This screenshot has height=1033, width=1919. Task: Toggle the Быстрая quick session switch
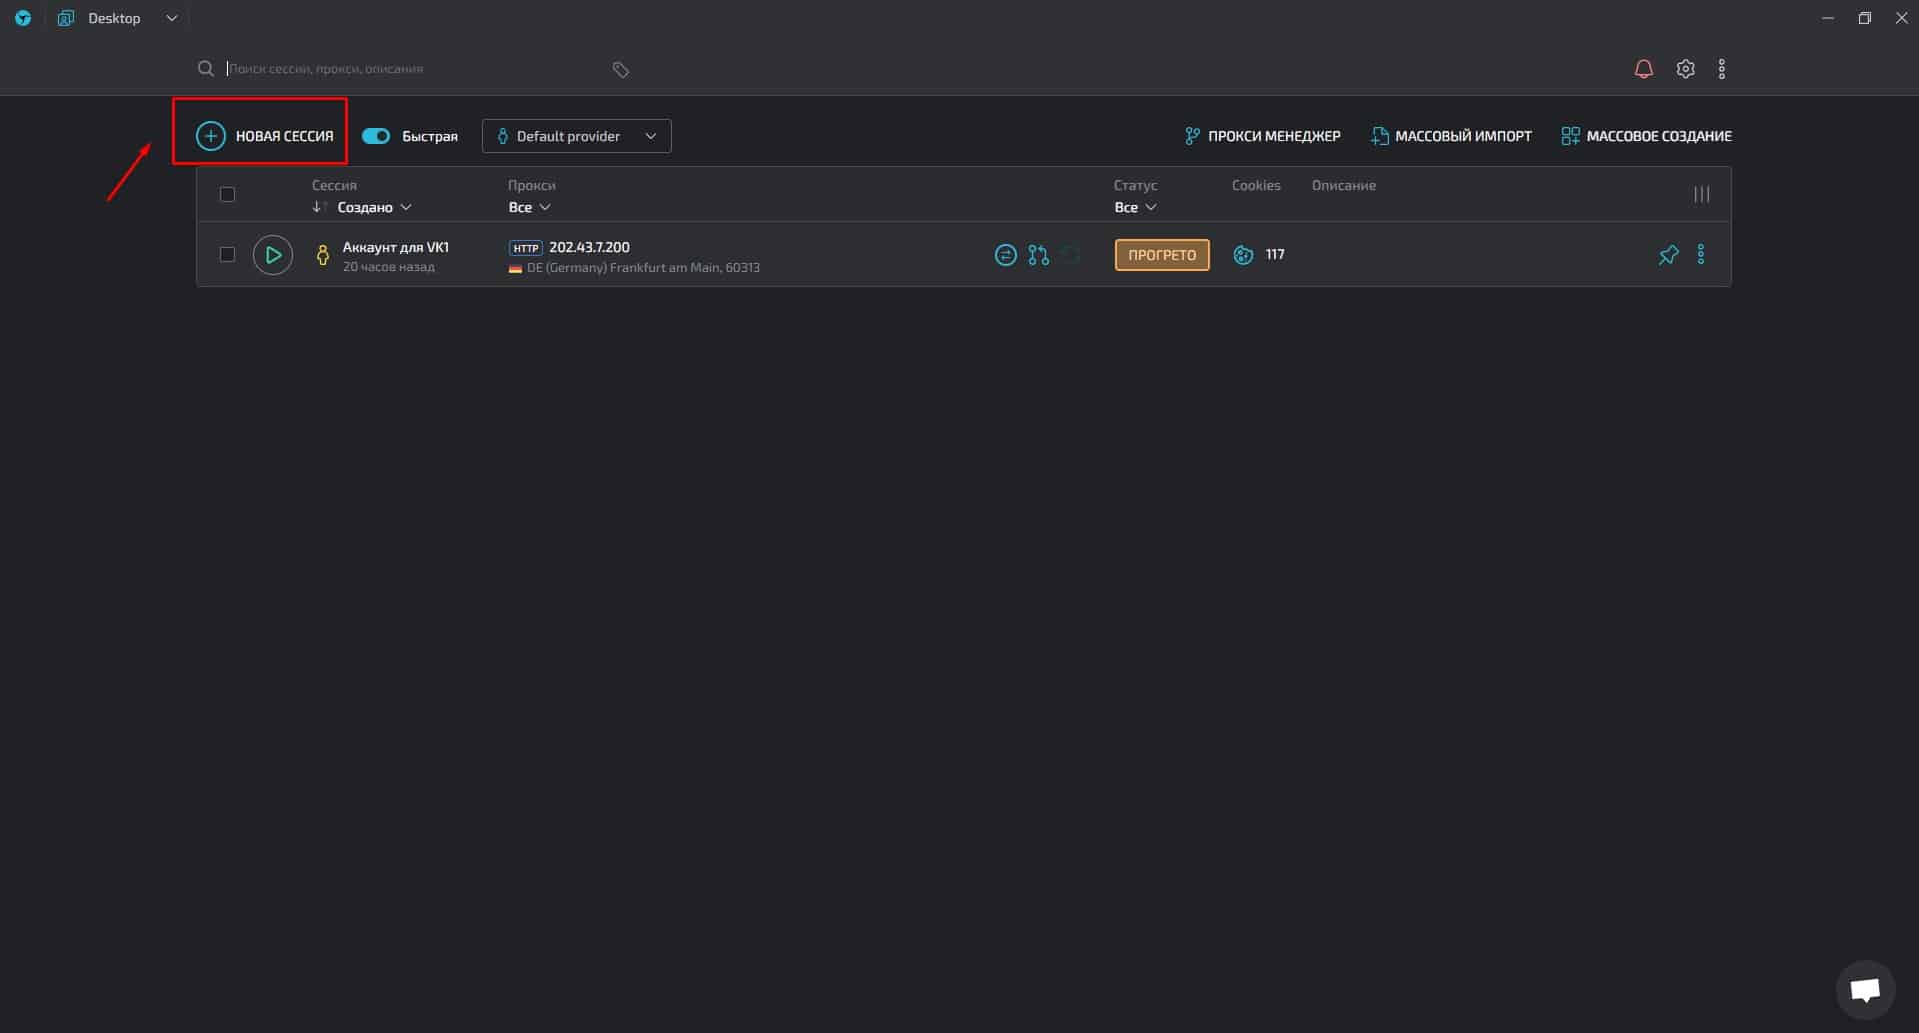coord(376,136)
